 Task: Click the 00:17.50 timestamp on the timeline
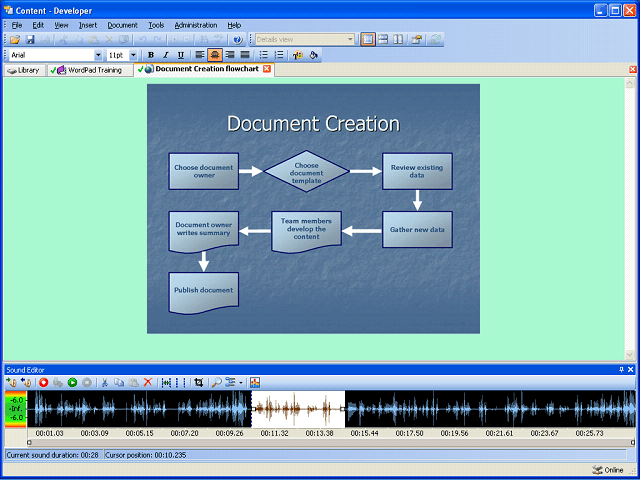pyautogui.click(x=409, y=433)
